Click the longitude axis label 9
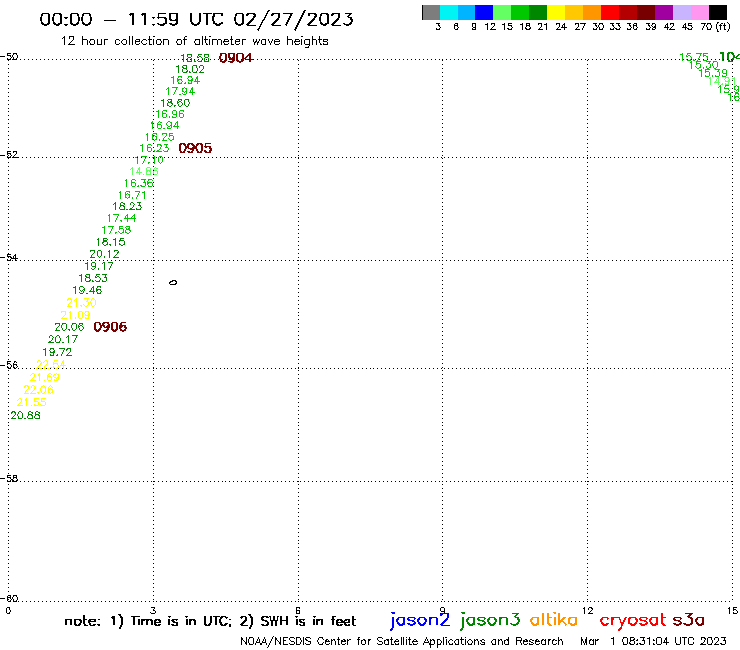This screenshot has height=650, width=740. (x=442, y=611)
